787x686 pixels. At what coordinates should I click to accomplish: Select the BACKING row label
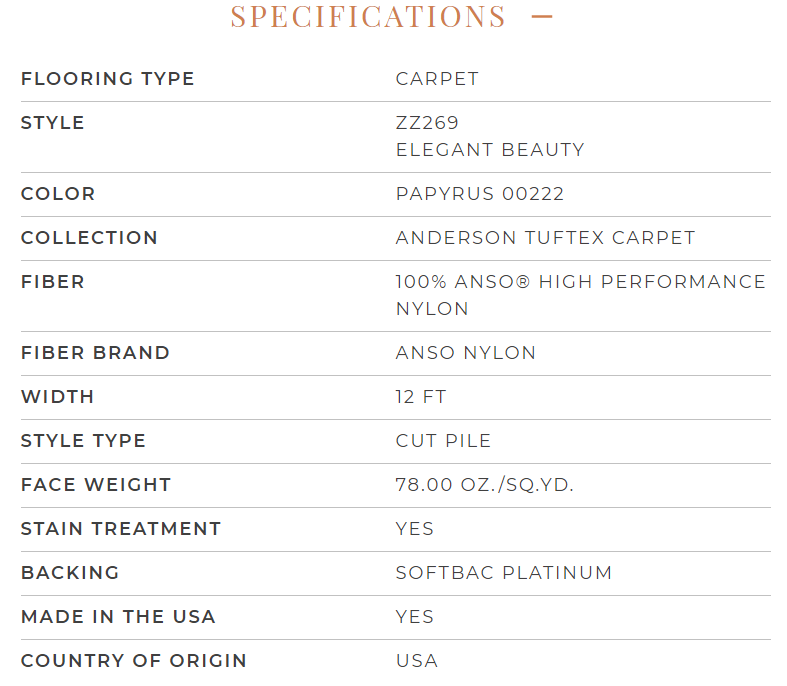coord(70,573)
